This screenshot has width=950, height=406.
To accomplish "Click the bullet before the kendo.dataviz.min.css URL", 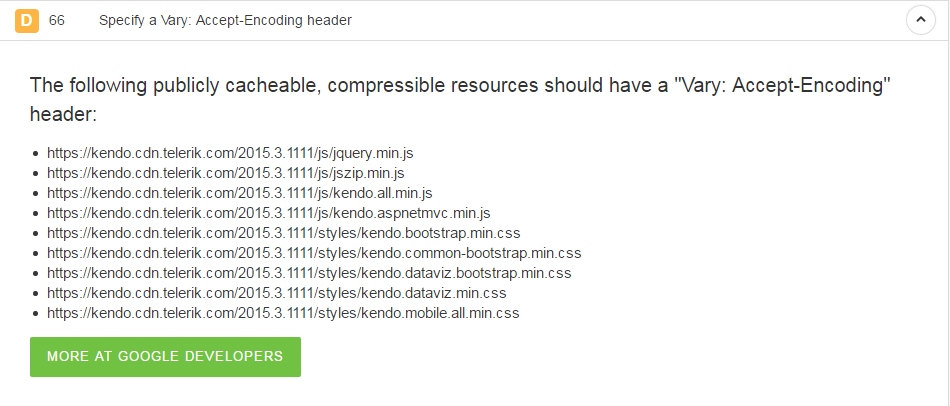I will [36, 294].
